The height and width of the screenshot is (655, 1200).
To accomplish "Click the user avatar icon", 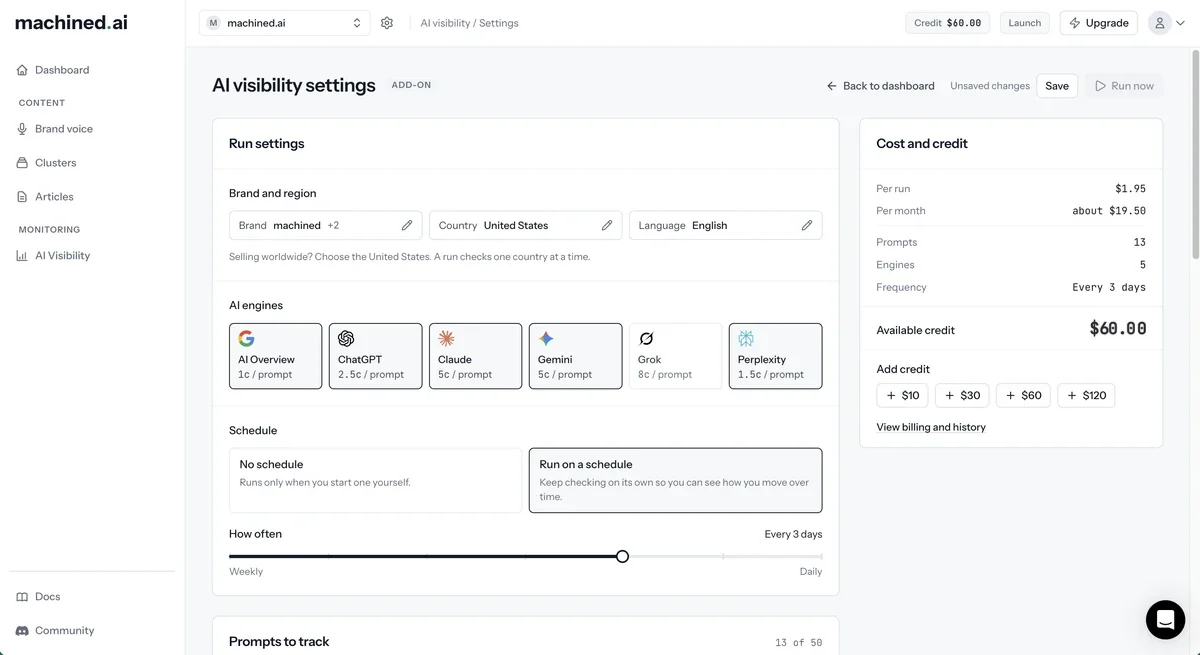I will pos(1160,23).
